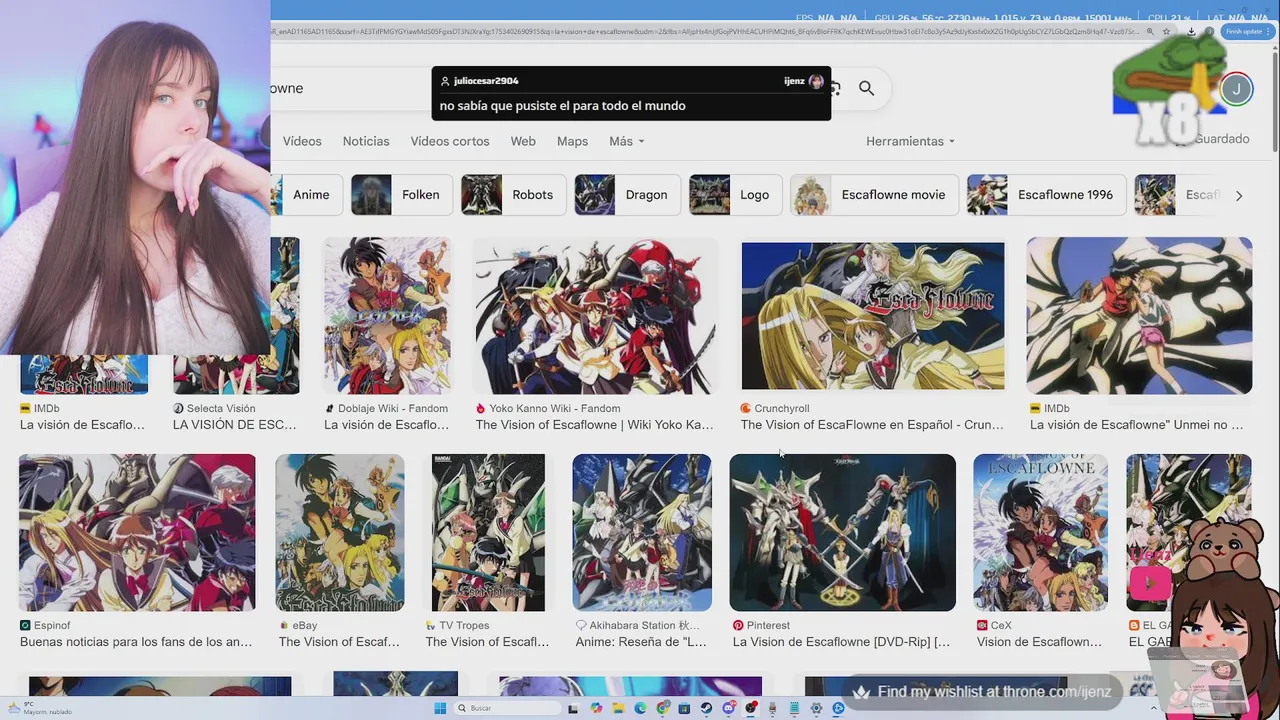Open the CeX image thumbnail
Screen dimensions: 1280x720
click(1040, 532)
